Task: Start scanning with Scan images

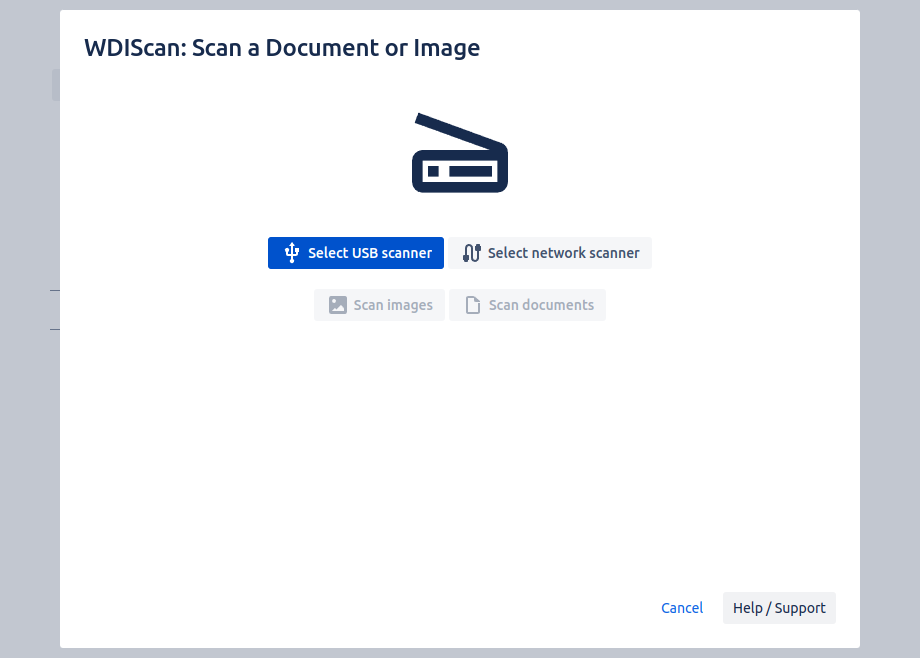Action: [379, 305]
